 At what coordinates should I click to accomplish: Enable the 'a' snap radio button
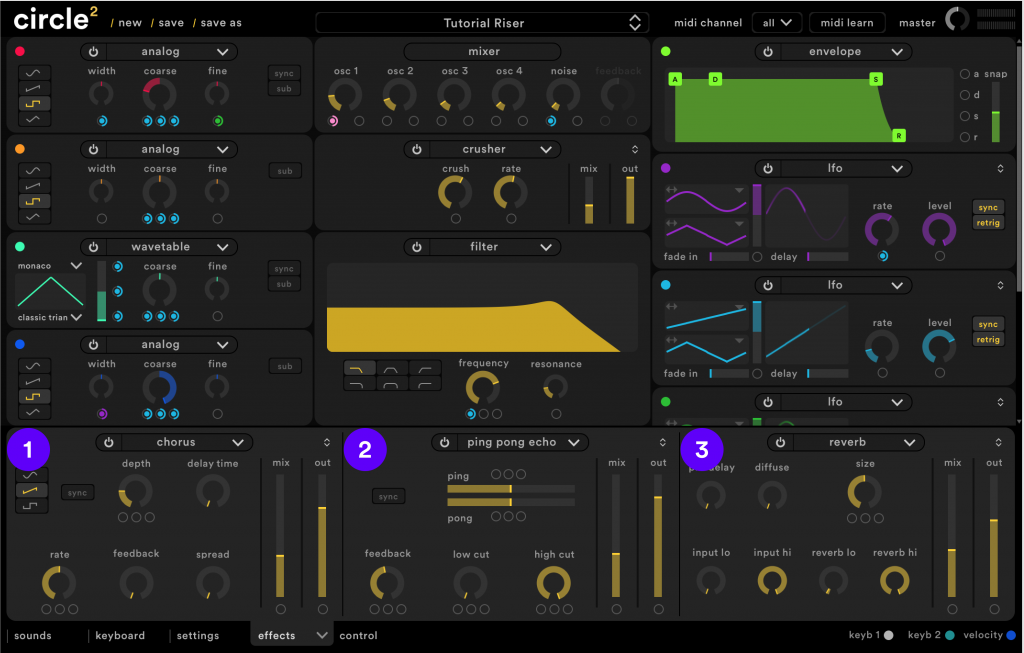click(x=965, y=74)
